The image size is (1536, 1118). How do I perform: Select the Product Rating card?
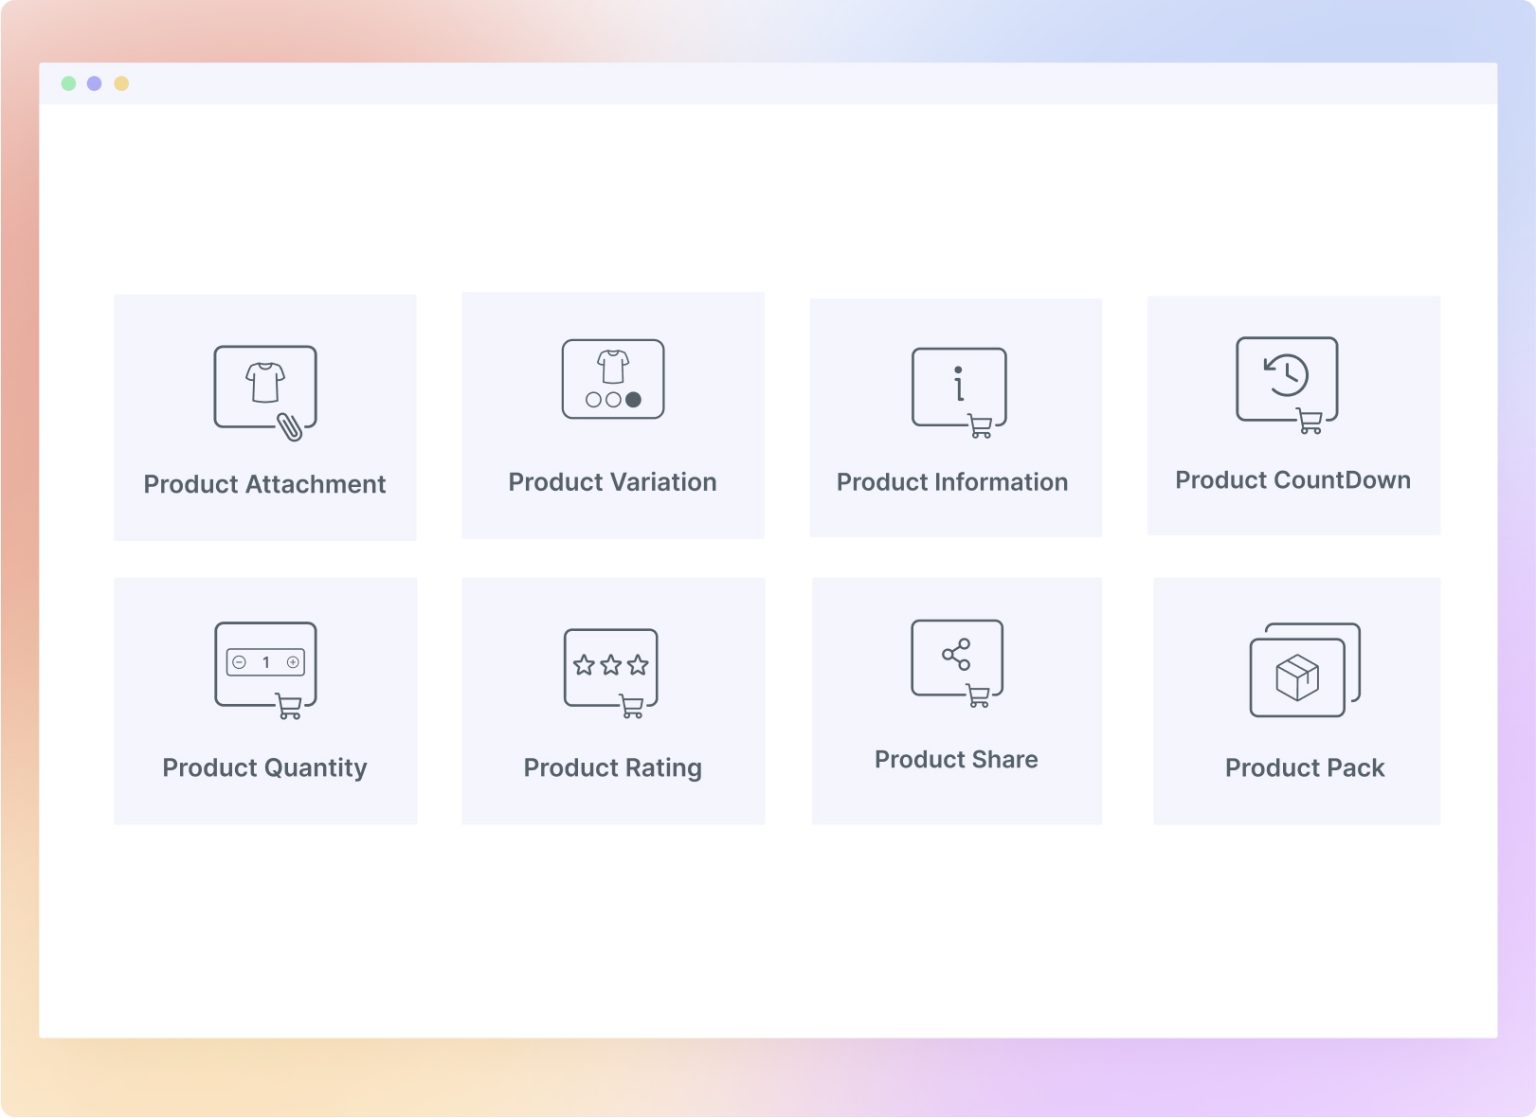[612, 701]
